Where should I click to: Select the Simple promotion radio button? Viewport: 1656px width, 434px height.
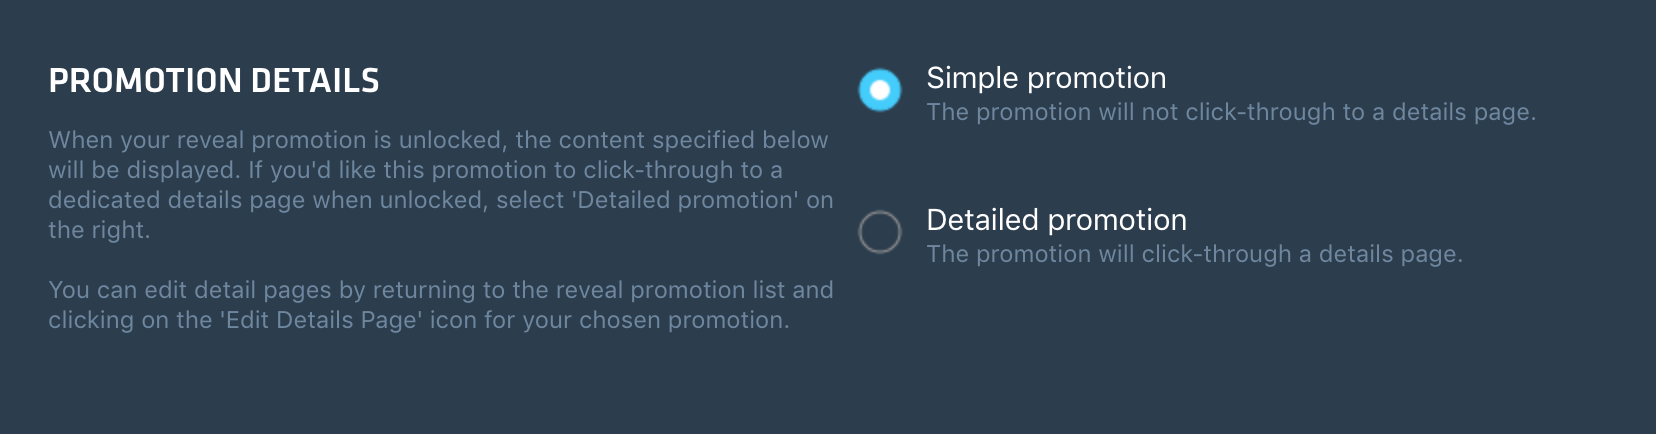(880, 90)
